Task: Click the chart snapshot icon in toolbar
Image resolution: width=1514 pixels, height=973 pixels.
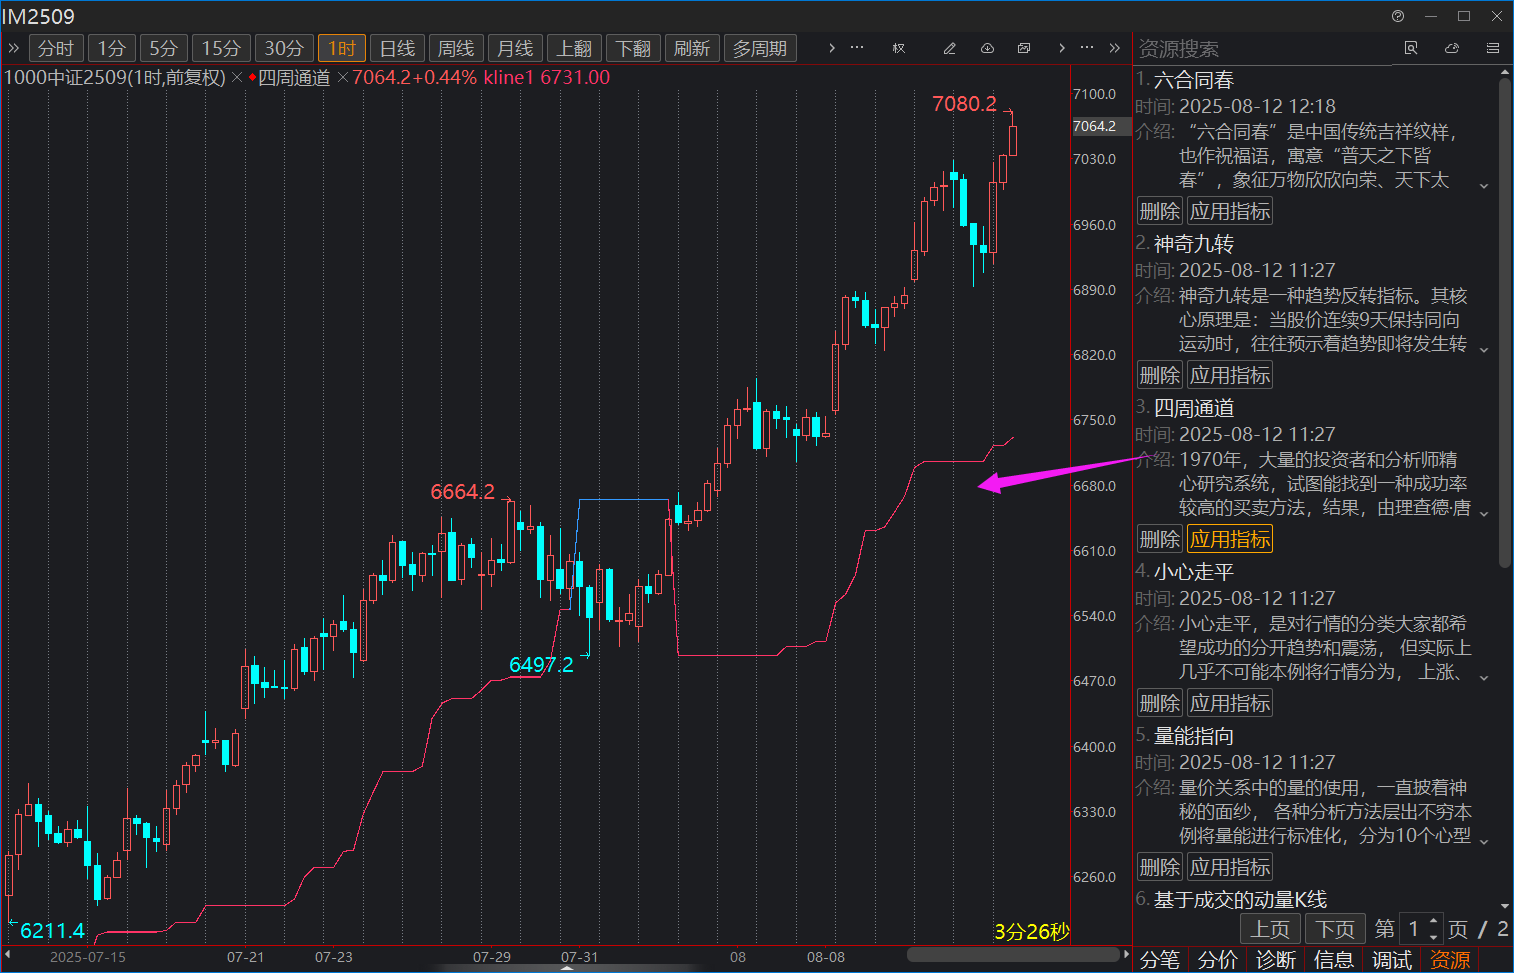Action: [x=1024, y=48]
